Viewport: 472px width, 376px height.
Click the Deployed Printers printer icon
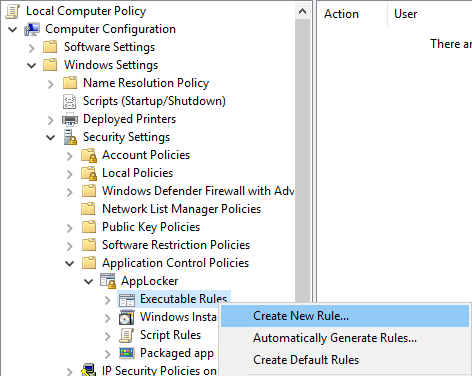tap(70, 119)
